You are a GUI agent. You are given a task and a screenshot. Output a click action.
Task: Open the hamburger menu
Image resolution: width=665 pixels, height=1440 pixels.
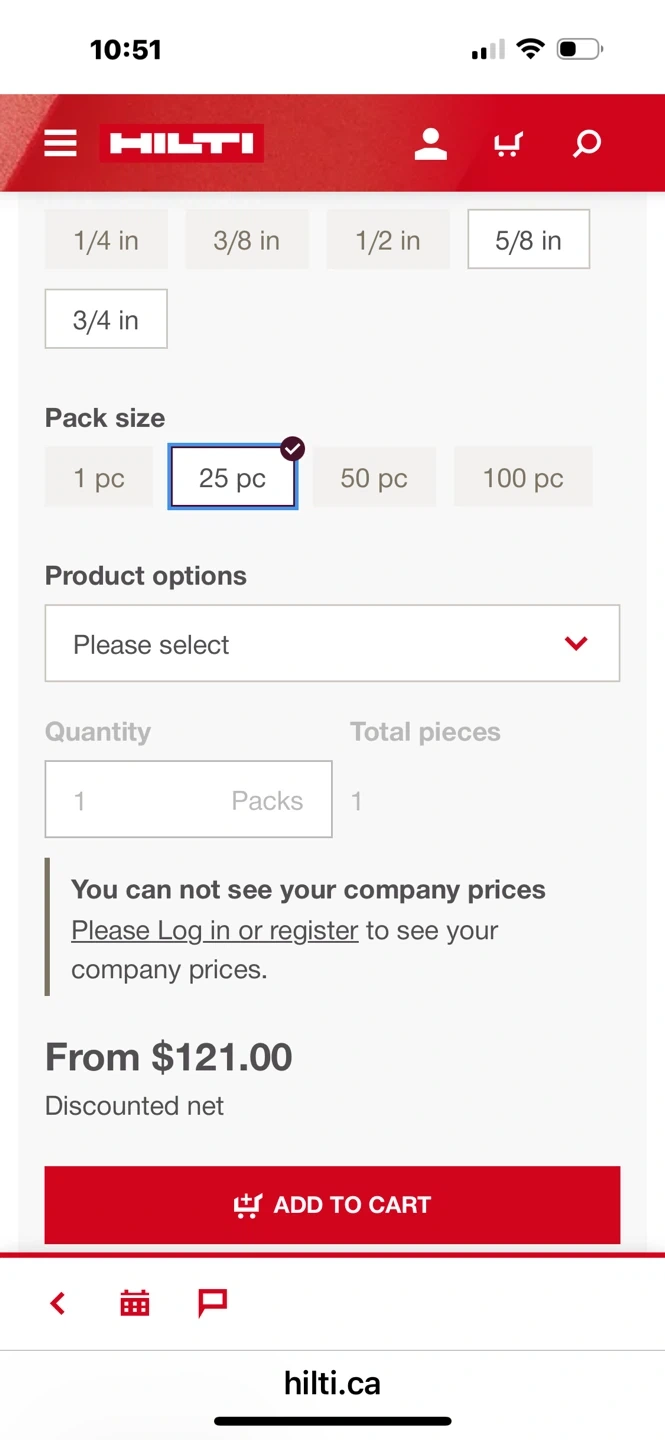tap(60, 143)
